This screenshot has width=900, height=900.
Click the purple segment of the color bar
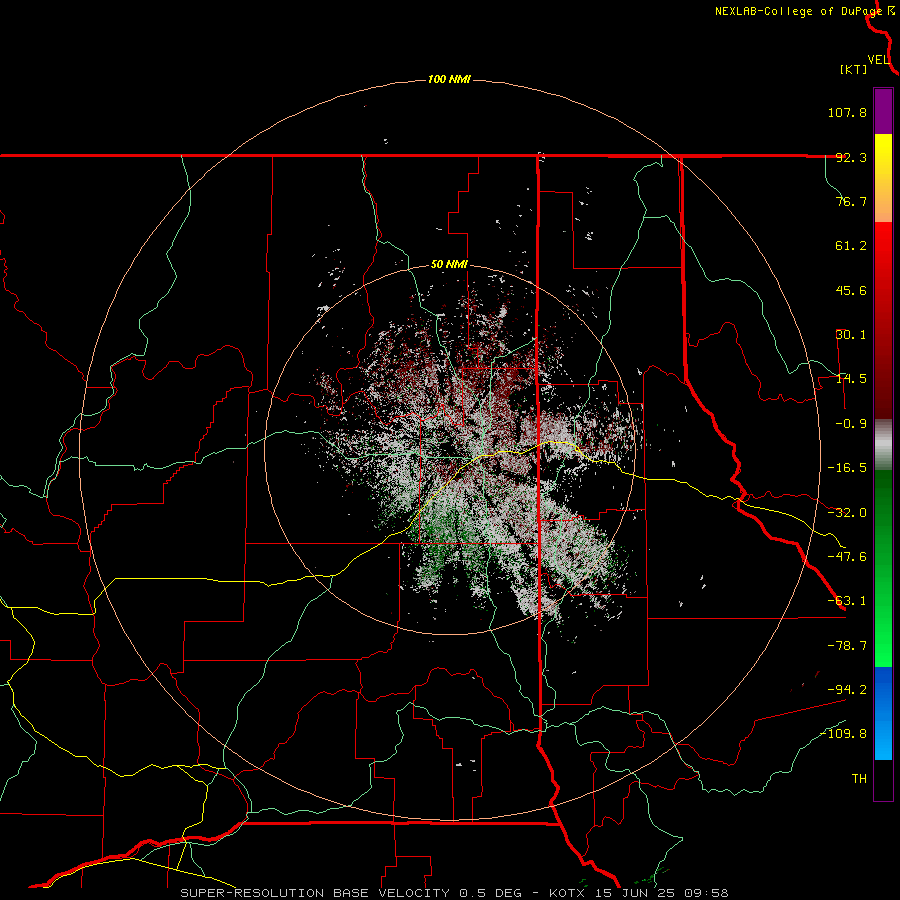pyautogui.click(x=883, y=112)
